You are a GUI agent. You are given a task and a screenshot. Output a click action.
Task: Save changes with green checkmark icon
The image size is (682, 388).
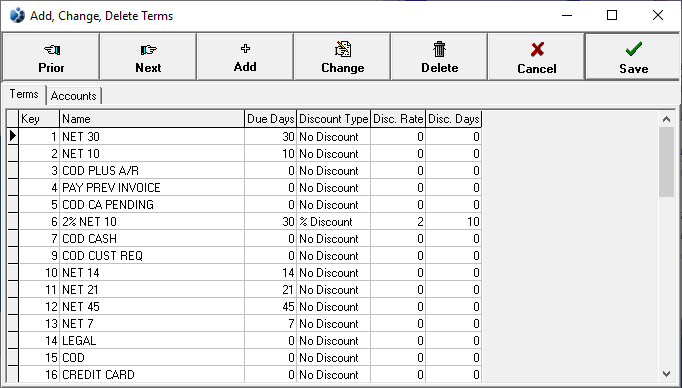point(634,49)
